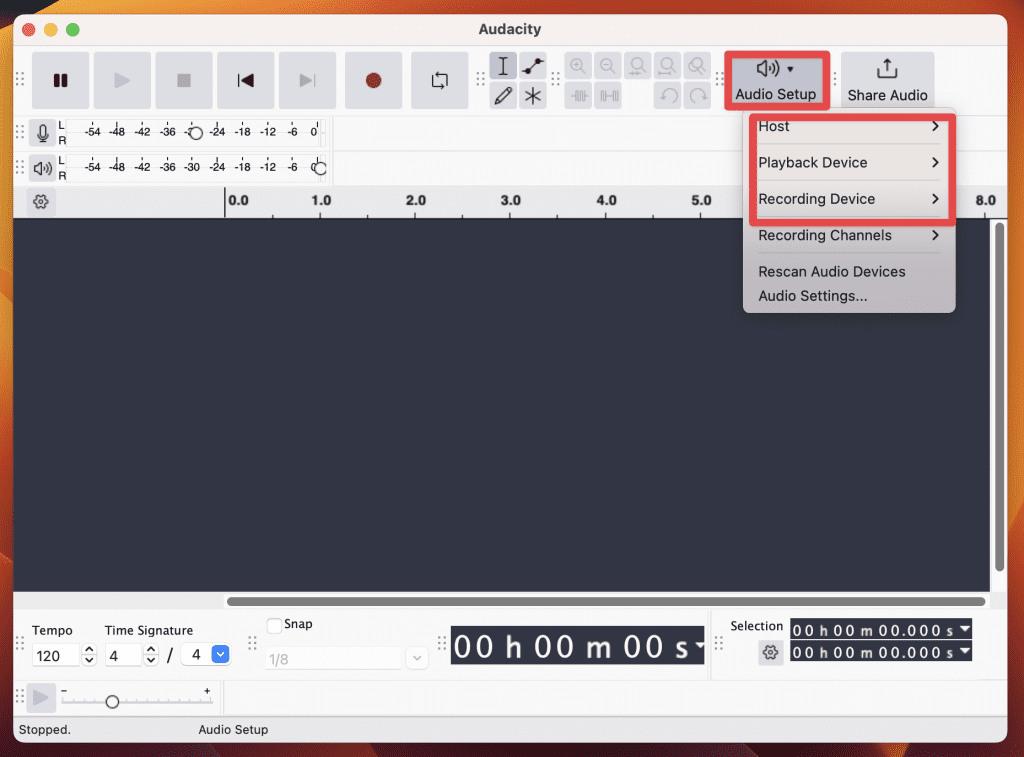Adjust time signature numerator stepper
1024x757 pixels.
click(x=151, y=655)
